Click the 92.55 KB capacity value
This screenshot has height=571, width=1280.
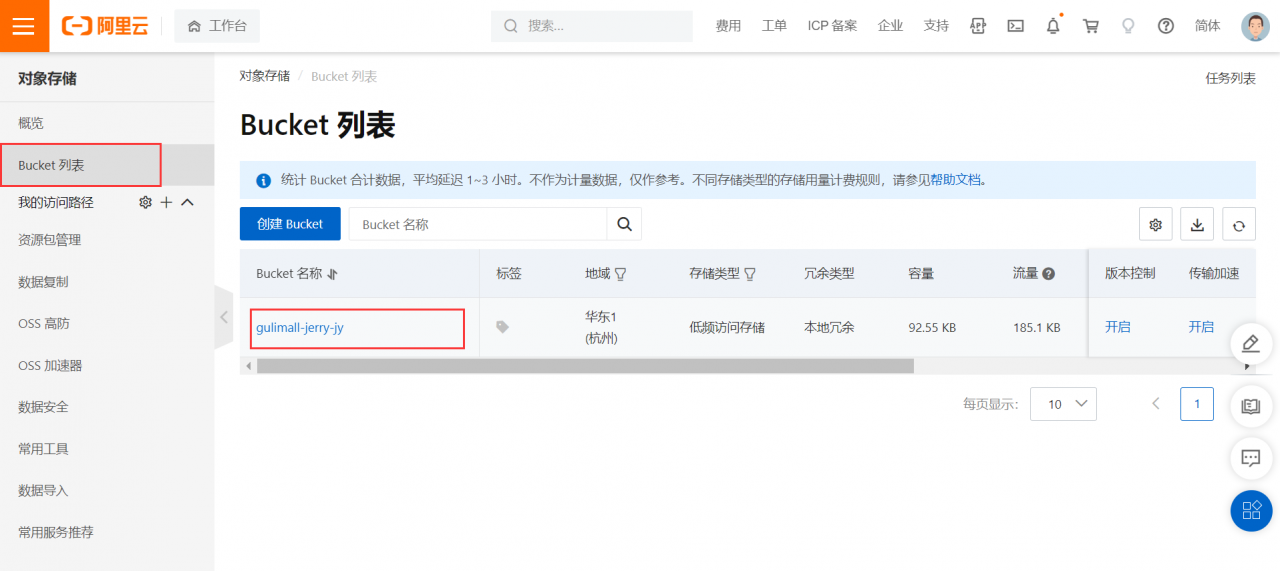[x=932, y=327]
